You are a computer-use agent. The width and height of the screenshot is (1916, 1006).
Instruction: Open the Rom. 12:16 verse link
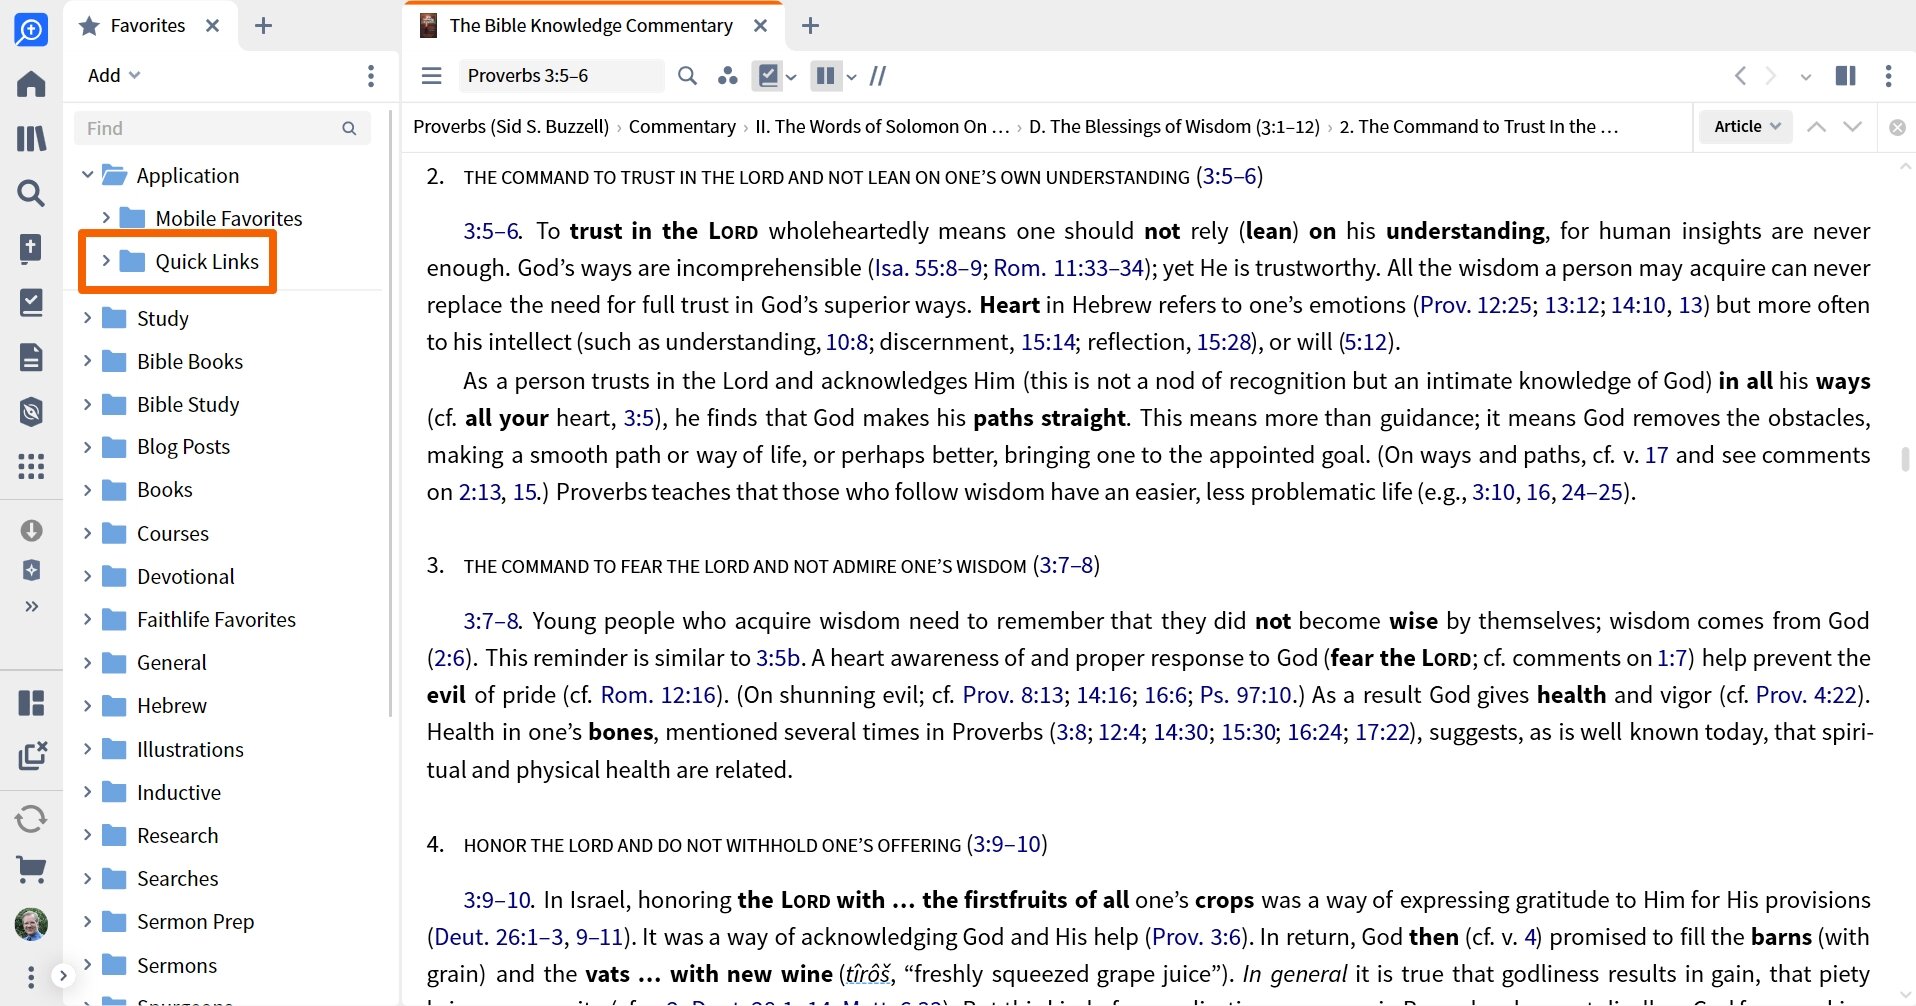point(658,695)
